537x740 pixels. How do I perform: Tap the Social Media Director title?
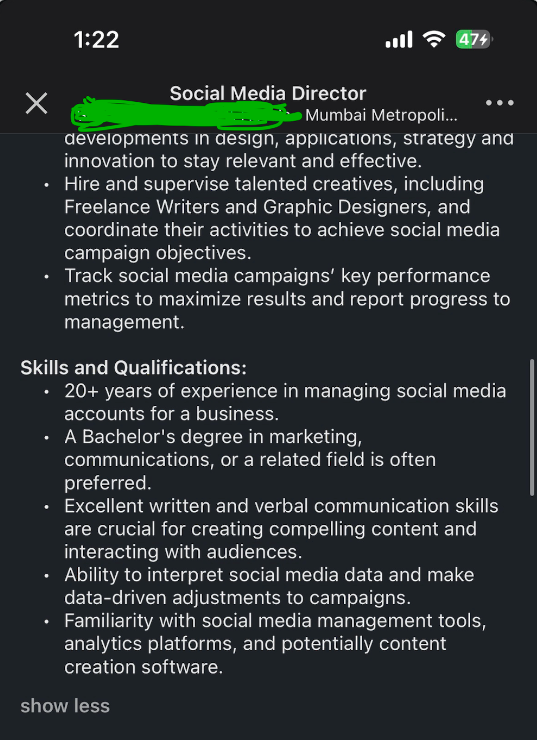coord(268,93)
